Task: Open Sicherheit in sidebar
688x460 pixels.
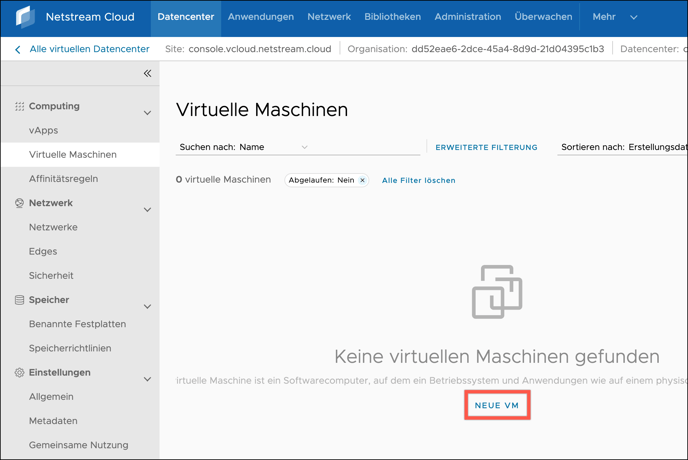Action: click(51, 276)
